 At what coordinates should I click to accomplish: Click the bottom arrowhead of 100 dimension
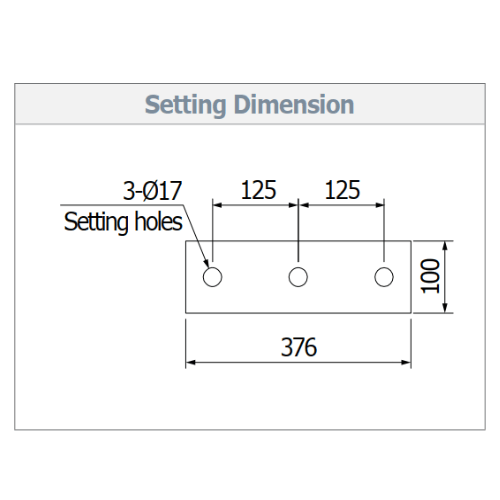[445, 308]
